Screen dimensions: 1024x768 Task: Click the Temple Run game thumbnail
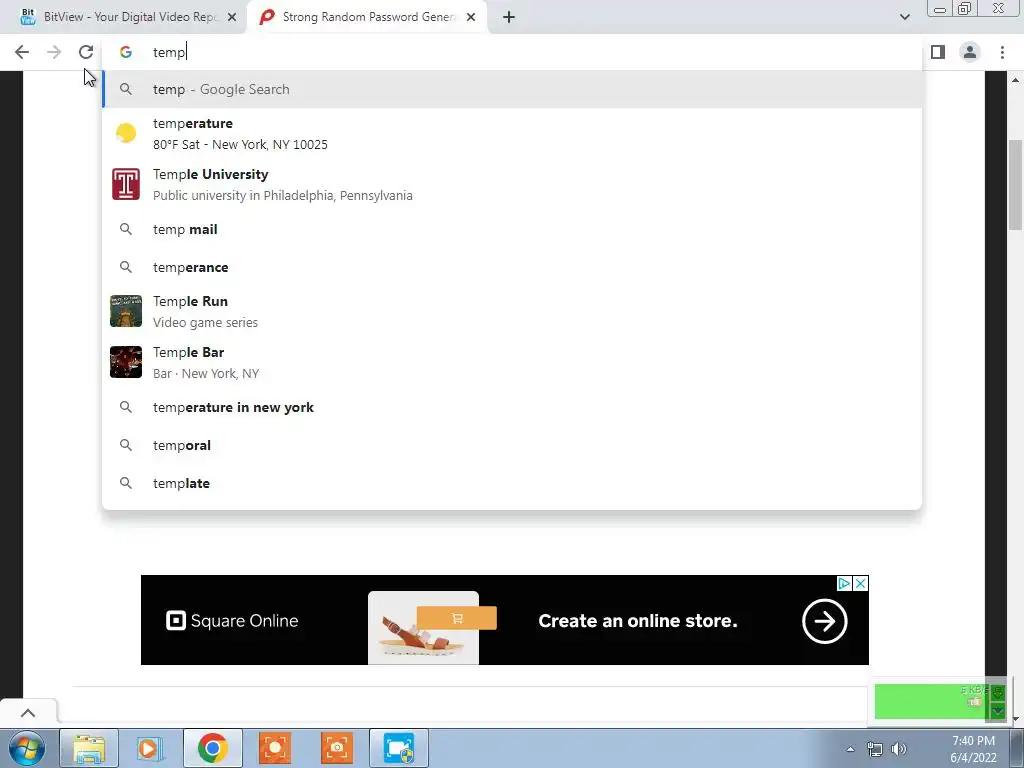[125, 311]
